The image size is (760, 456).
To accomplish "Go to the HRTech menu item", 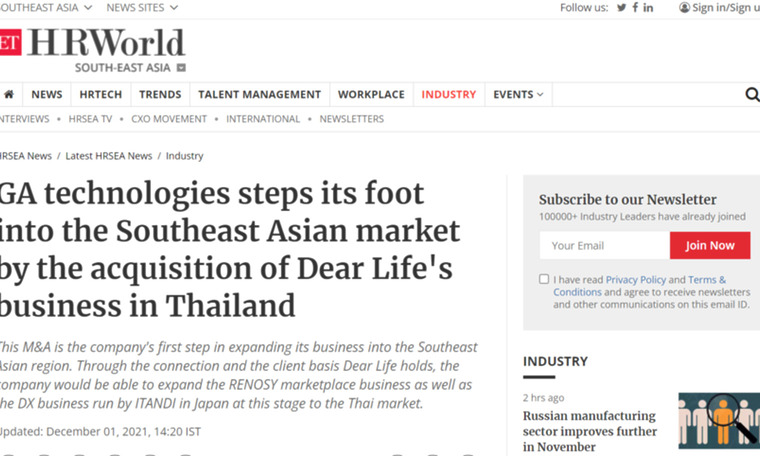I will point(100,95).
